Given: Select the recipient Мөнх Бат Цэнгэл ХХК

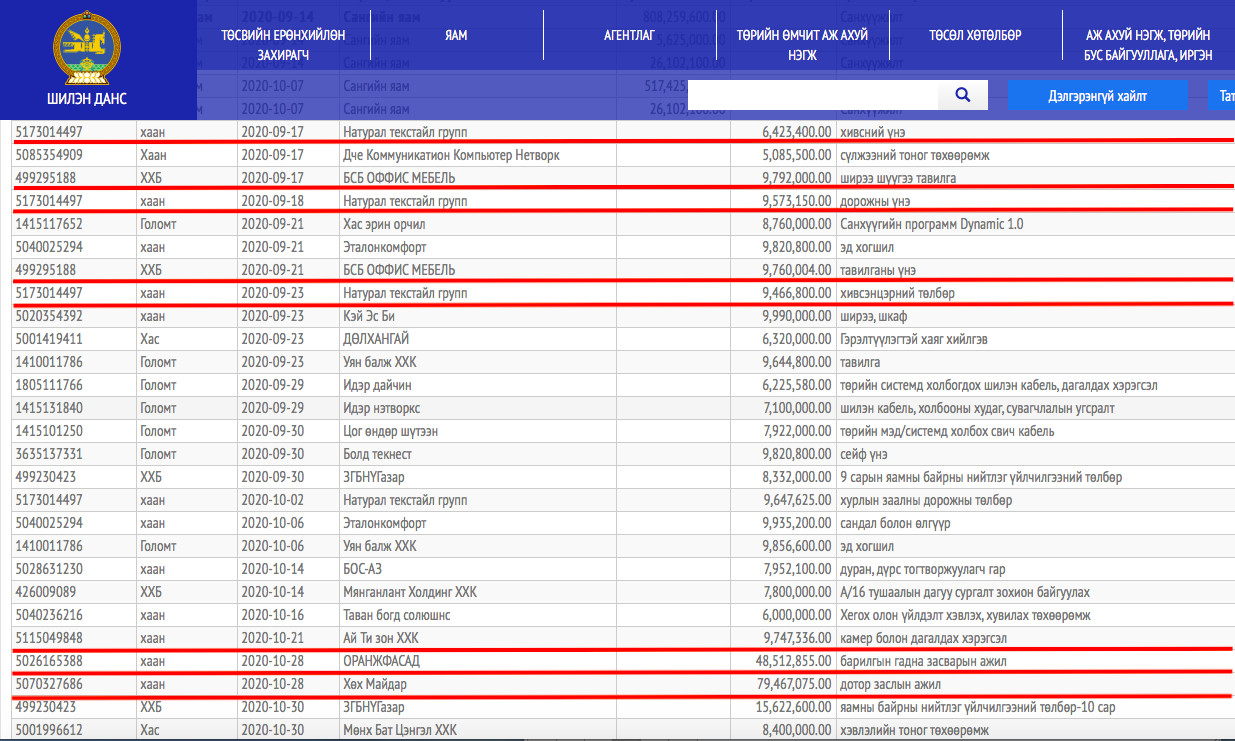Looking at the screenshot, I should (x=400, y=730).
